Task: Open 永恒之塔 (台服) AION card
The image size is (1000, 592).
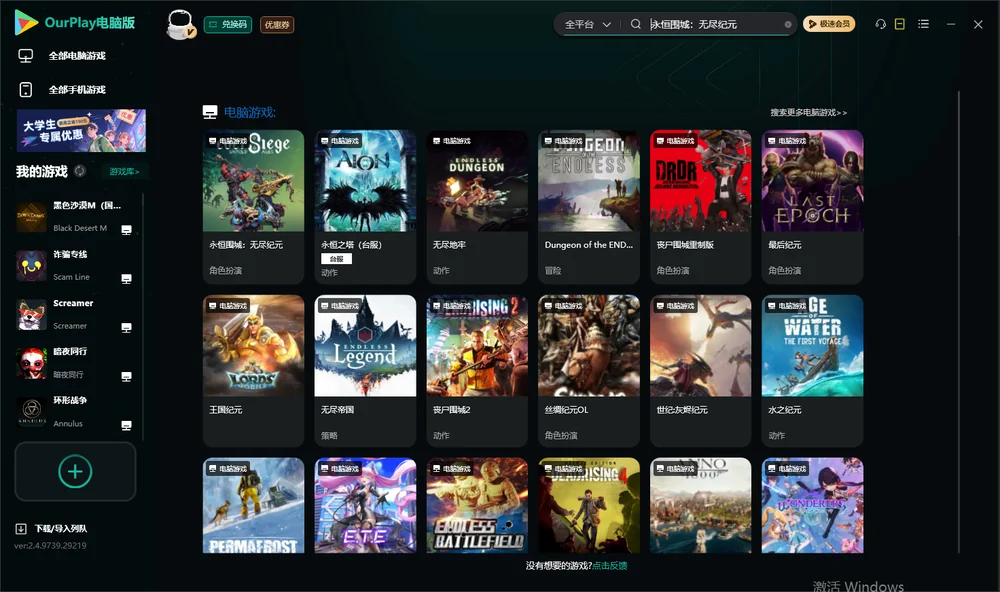Action: 365,207
